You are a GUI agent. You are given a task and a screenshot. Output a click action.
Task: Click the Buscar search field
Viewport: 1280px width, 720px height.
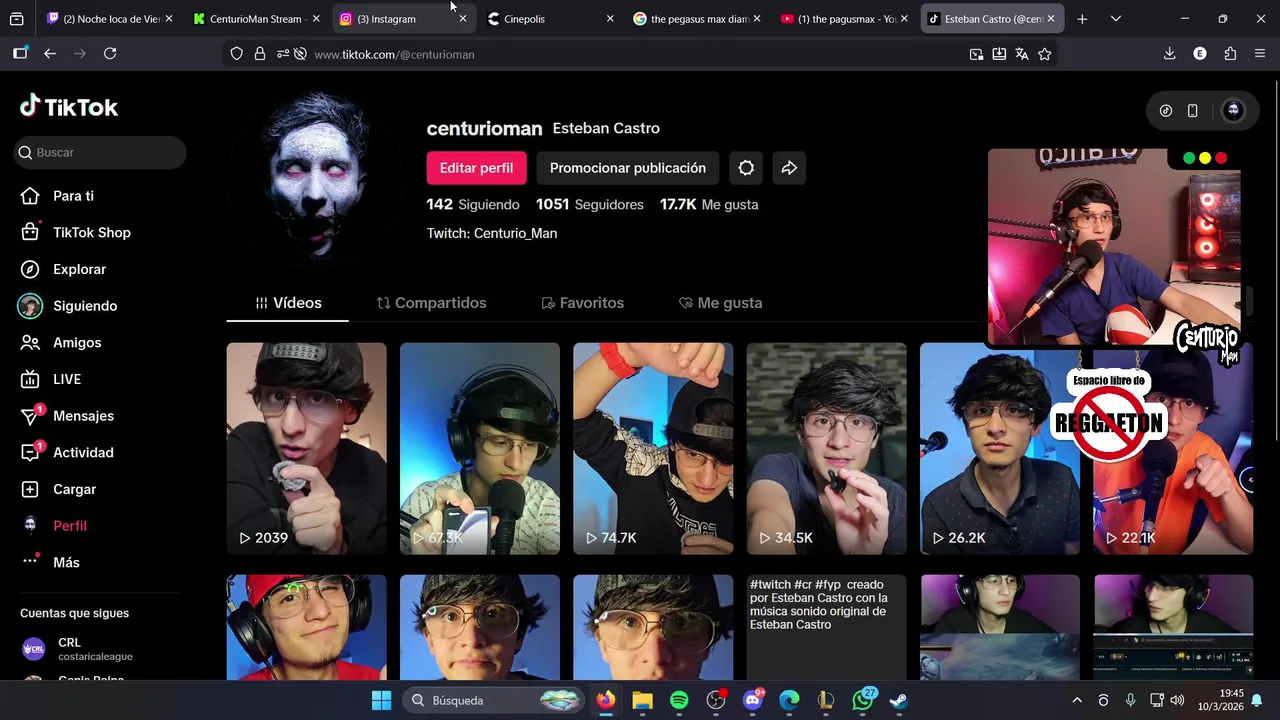(100, 152)
